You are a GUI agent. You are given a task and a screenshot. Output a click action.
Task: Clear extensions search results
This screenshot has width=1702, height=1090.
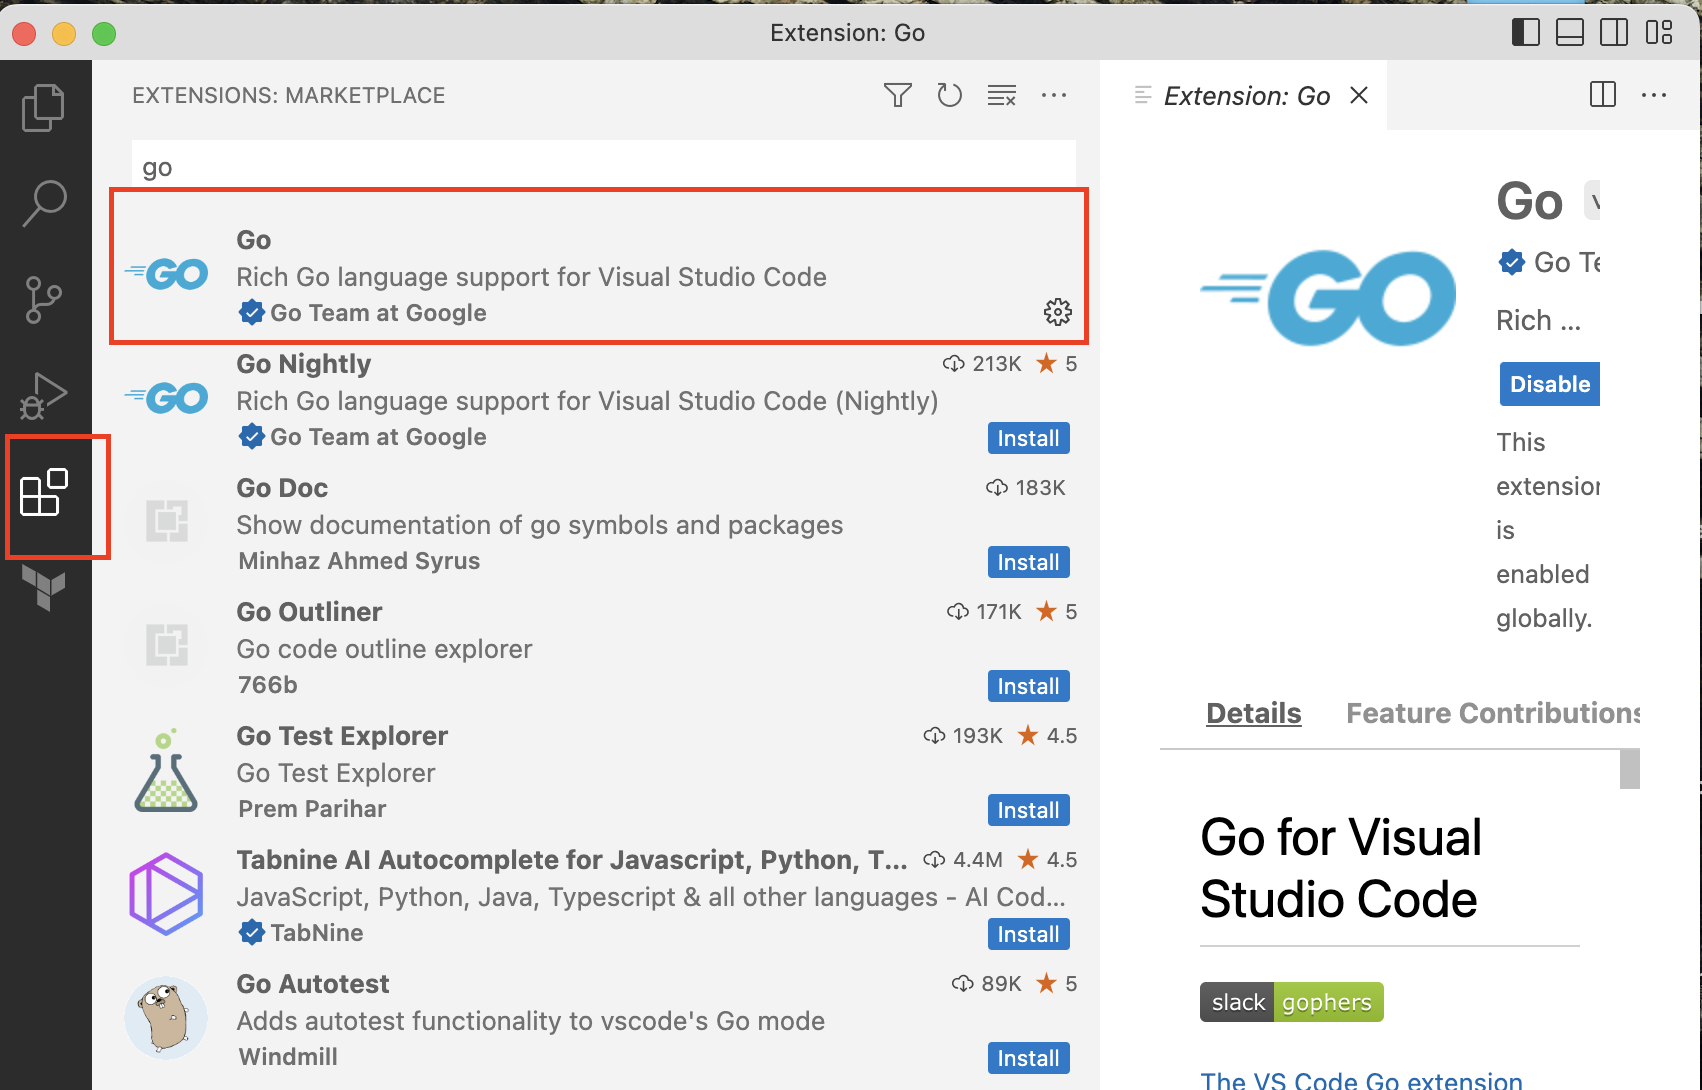pyautogui.click(x=1002, y=95)
